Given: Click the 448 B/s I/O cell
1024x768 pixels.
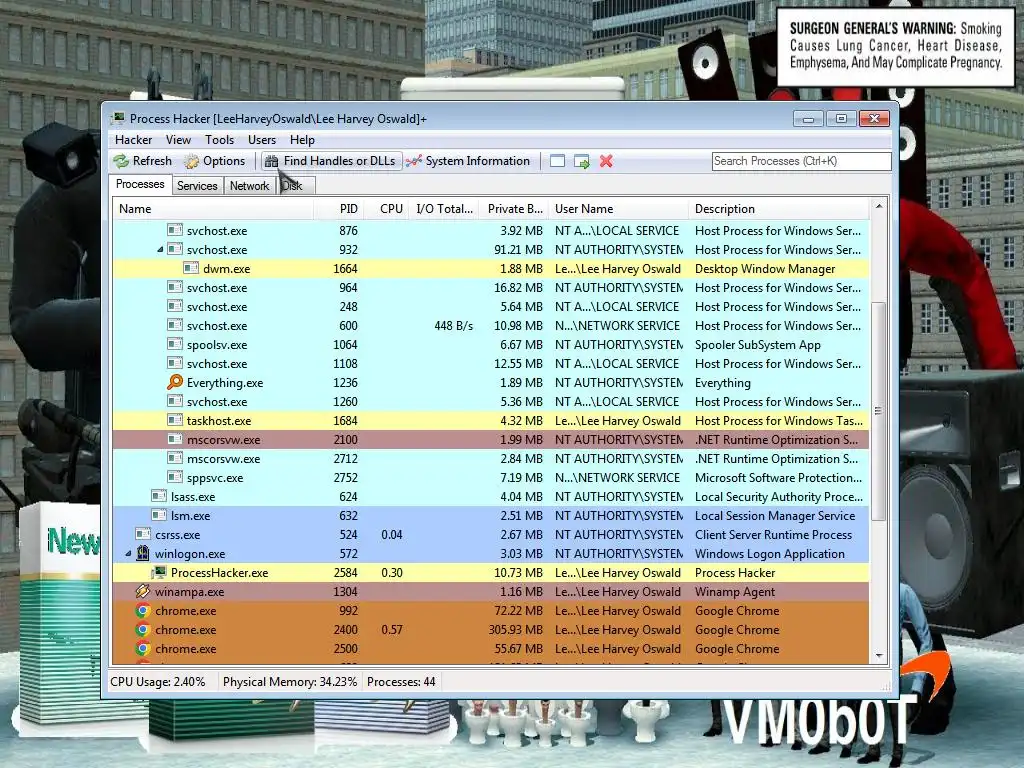Looking at the screenshot, I should (x=453, y=325).
